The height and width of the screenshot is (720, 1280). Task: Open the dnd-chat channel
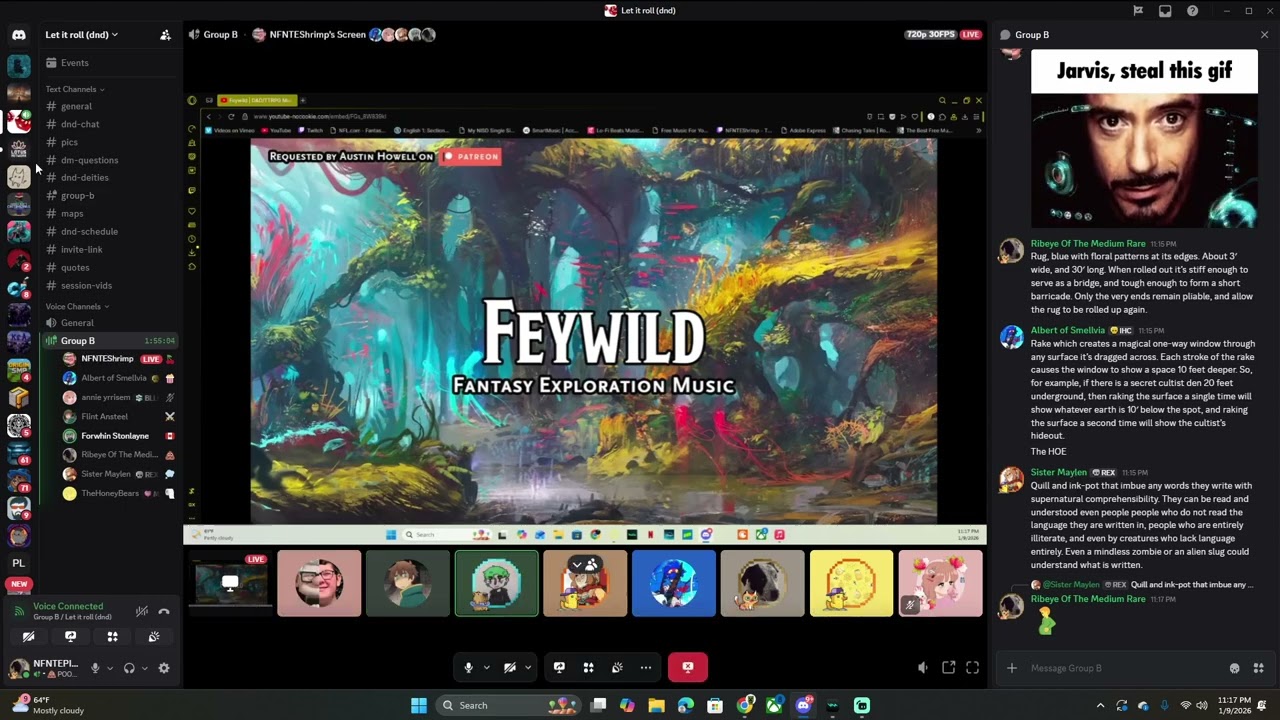click(x=110, y=124)
